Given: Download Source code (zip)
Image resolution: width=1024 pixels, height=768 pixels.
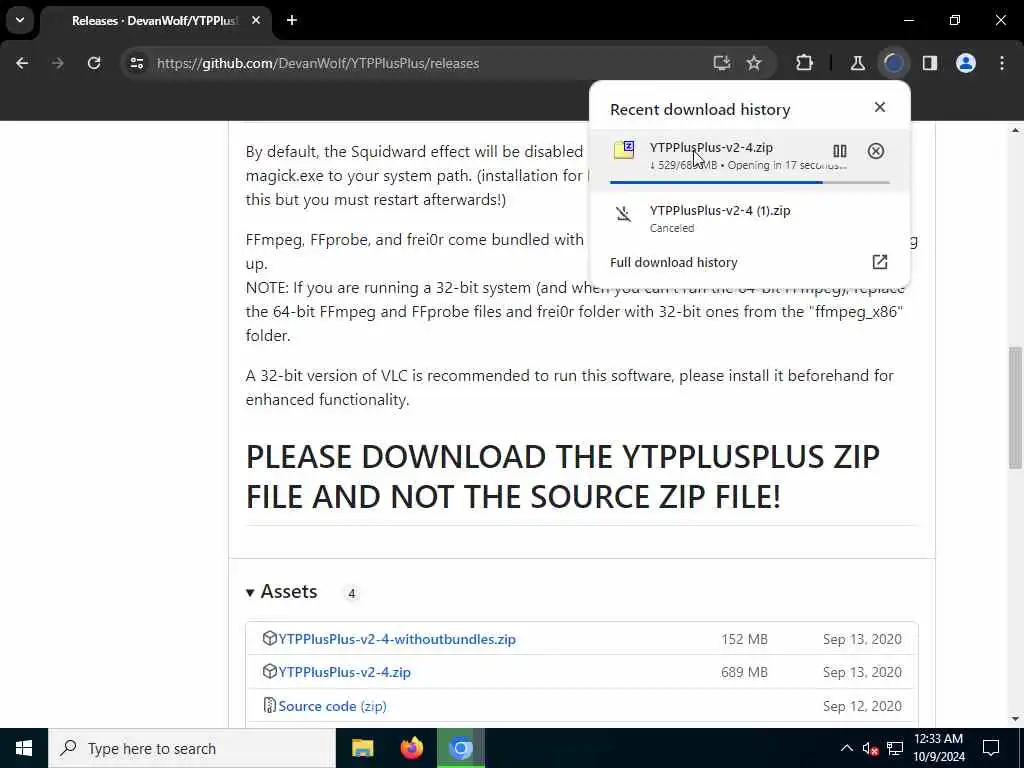Looking at the screenshot, I should [x=332, y=706].
